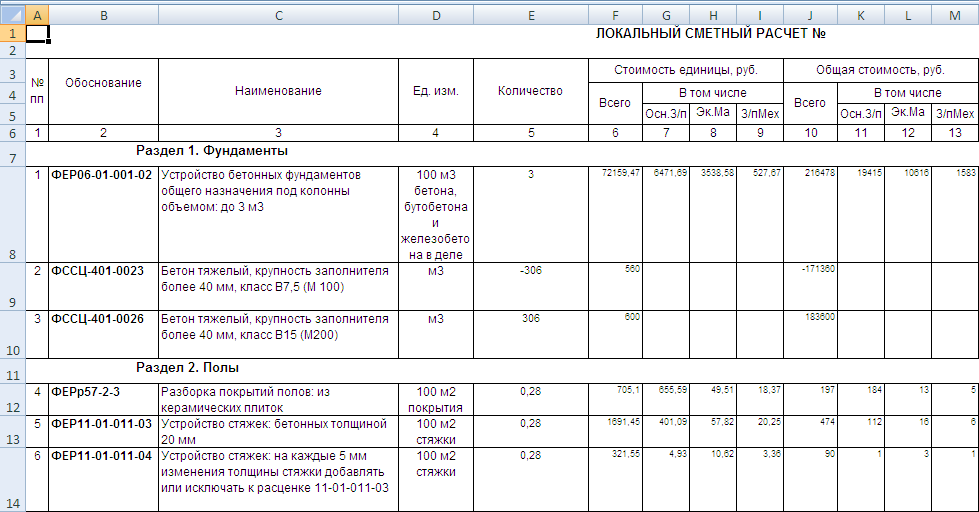Select column C header
979x512 pixels.
click(x=278, y=15)
